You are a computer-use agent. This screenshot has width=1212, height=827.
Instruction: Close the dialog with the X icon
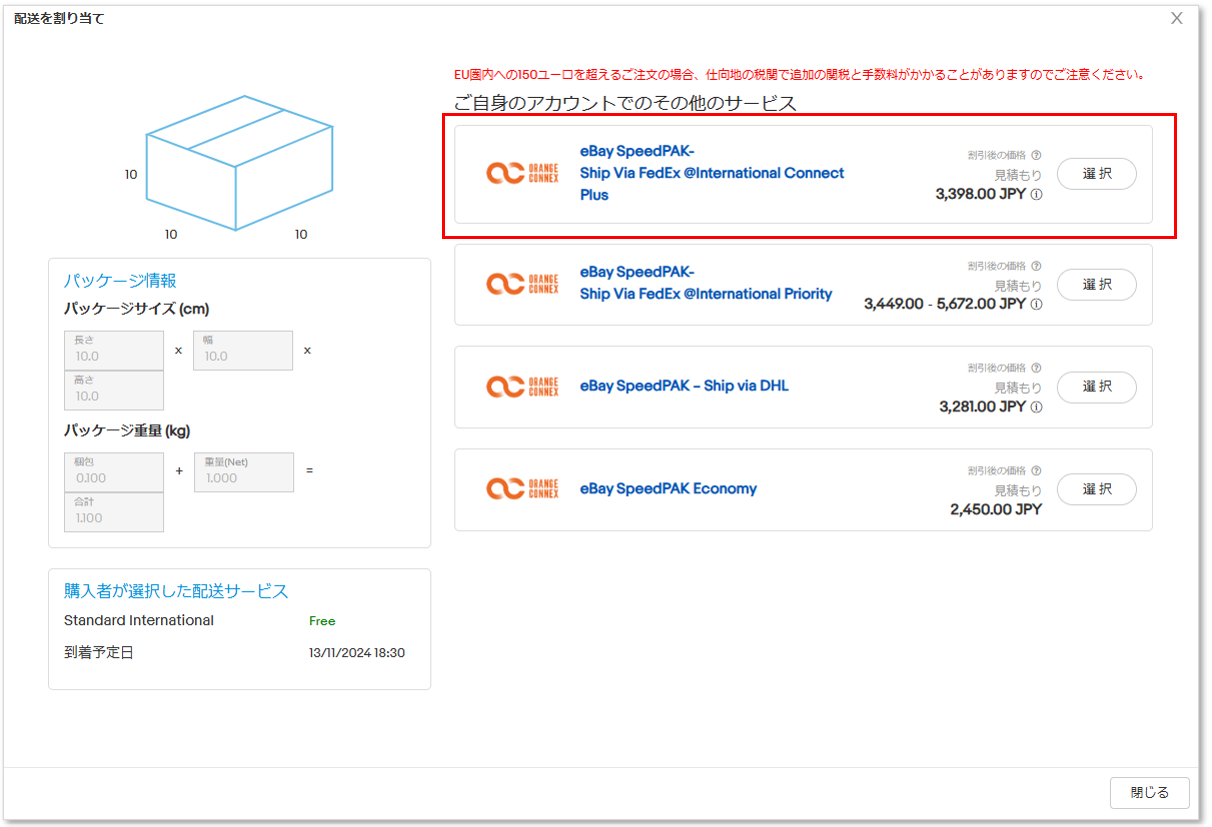click(1177, 18)
